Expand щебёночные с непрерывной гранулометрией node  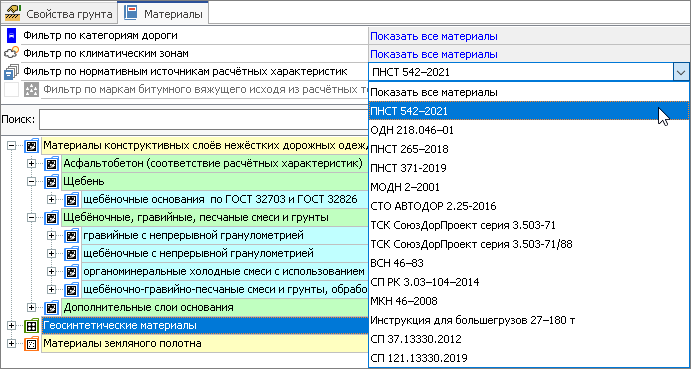[52, 253]
